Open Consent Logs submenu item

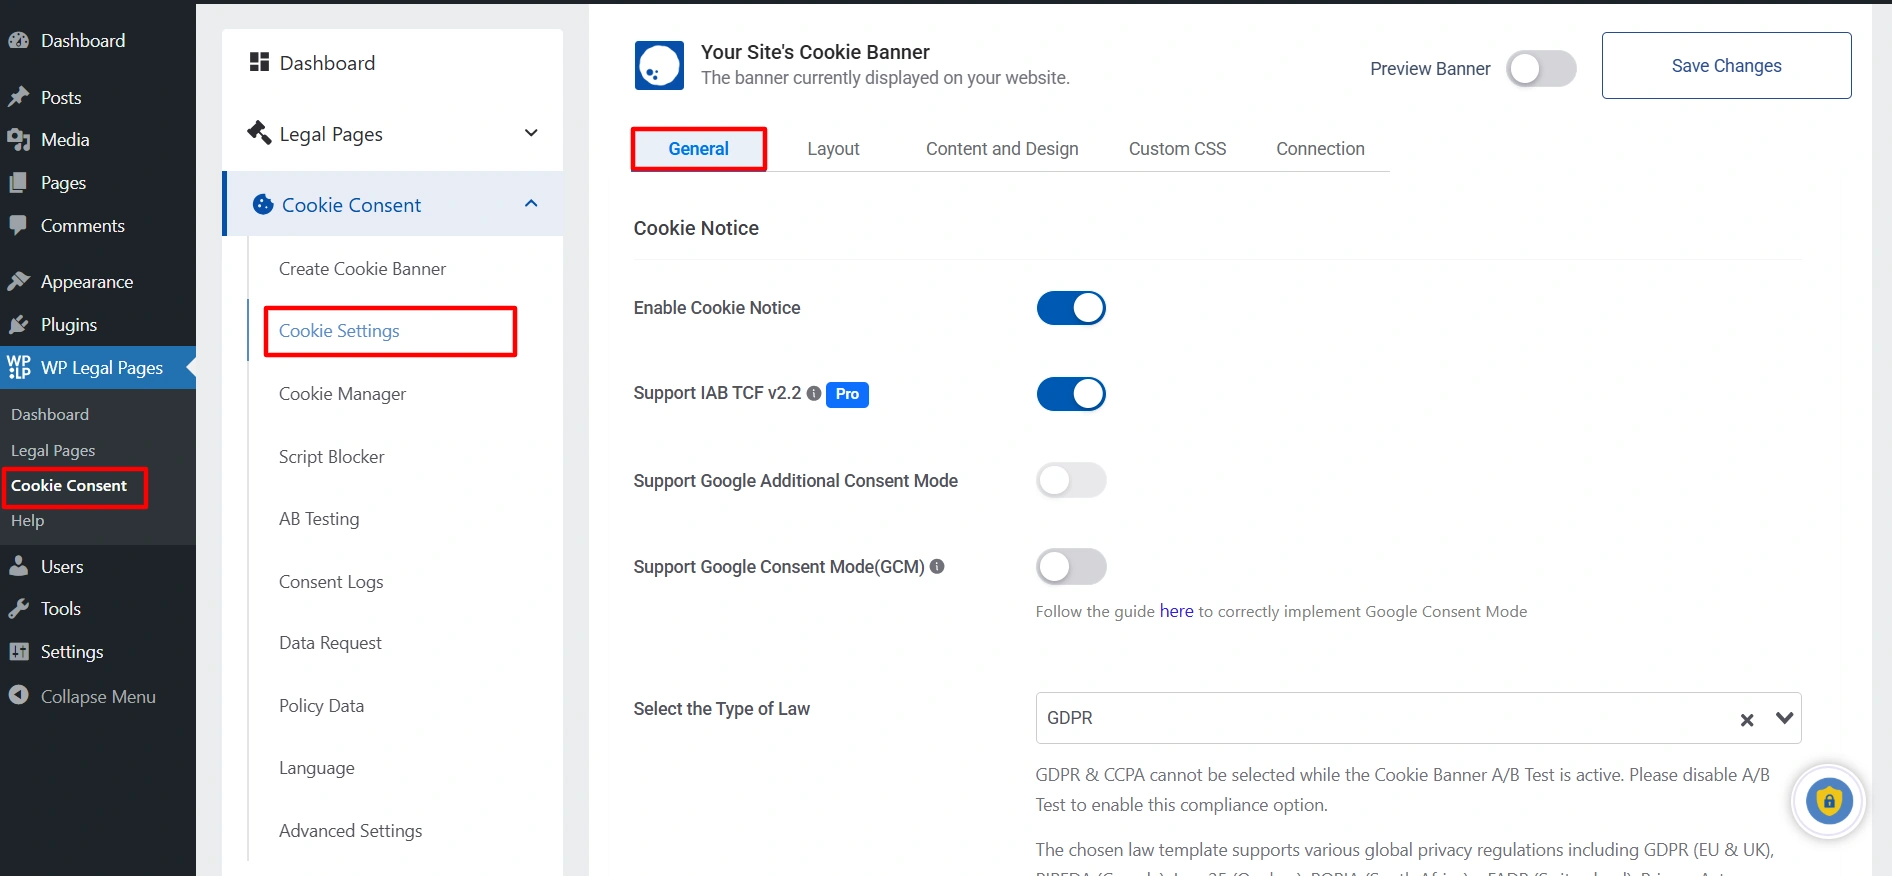pos(331,582)
